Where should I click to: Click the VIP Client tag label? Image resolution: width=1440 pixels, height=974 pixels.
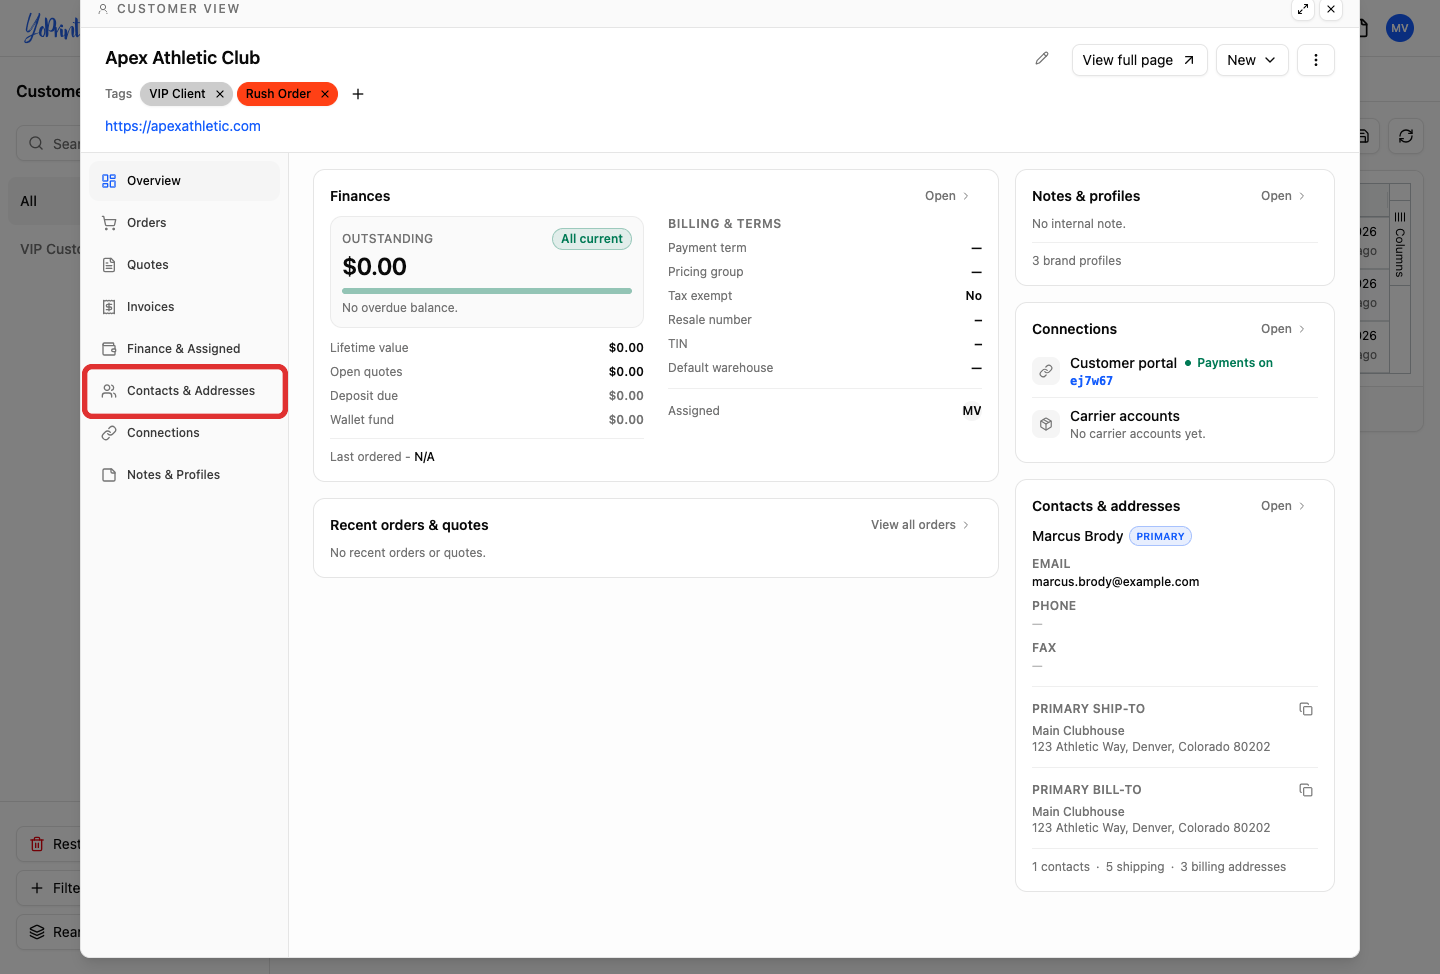pos(177,94)
